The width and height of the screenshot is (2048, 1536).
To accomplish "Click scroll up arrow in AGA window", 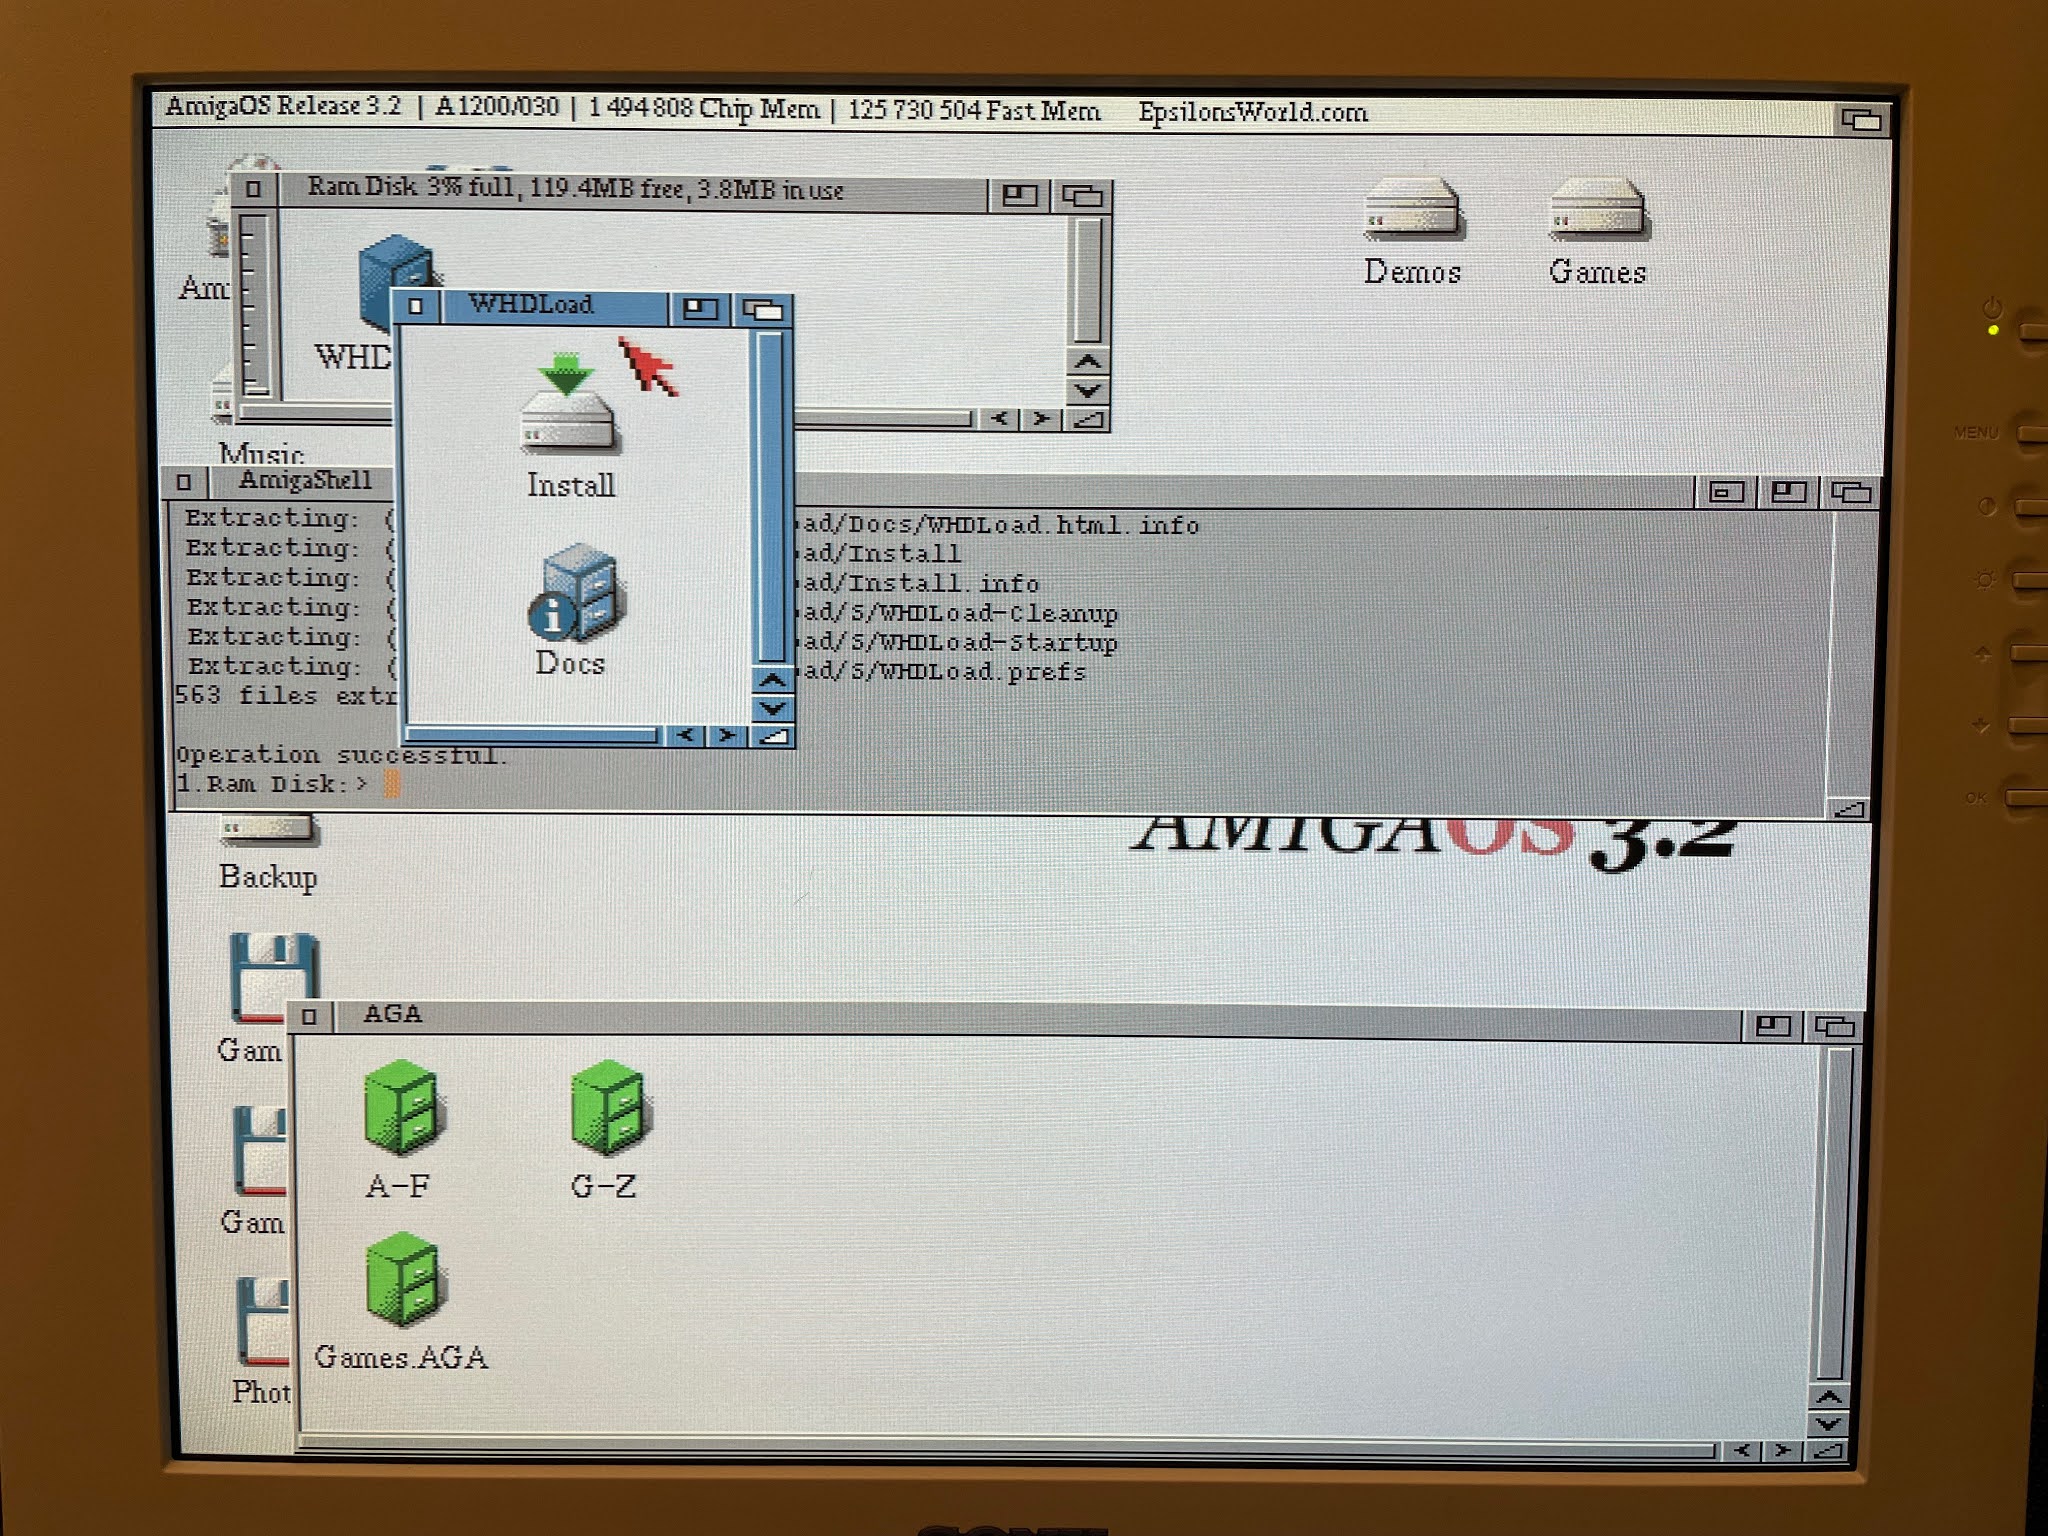I will click(x=1829, y=1397).
